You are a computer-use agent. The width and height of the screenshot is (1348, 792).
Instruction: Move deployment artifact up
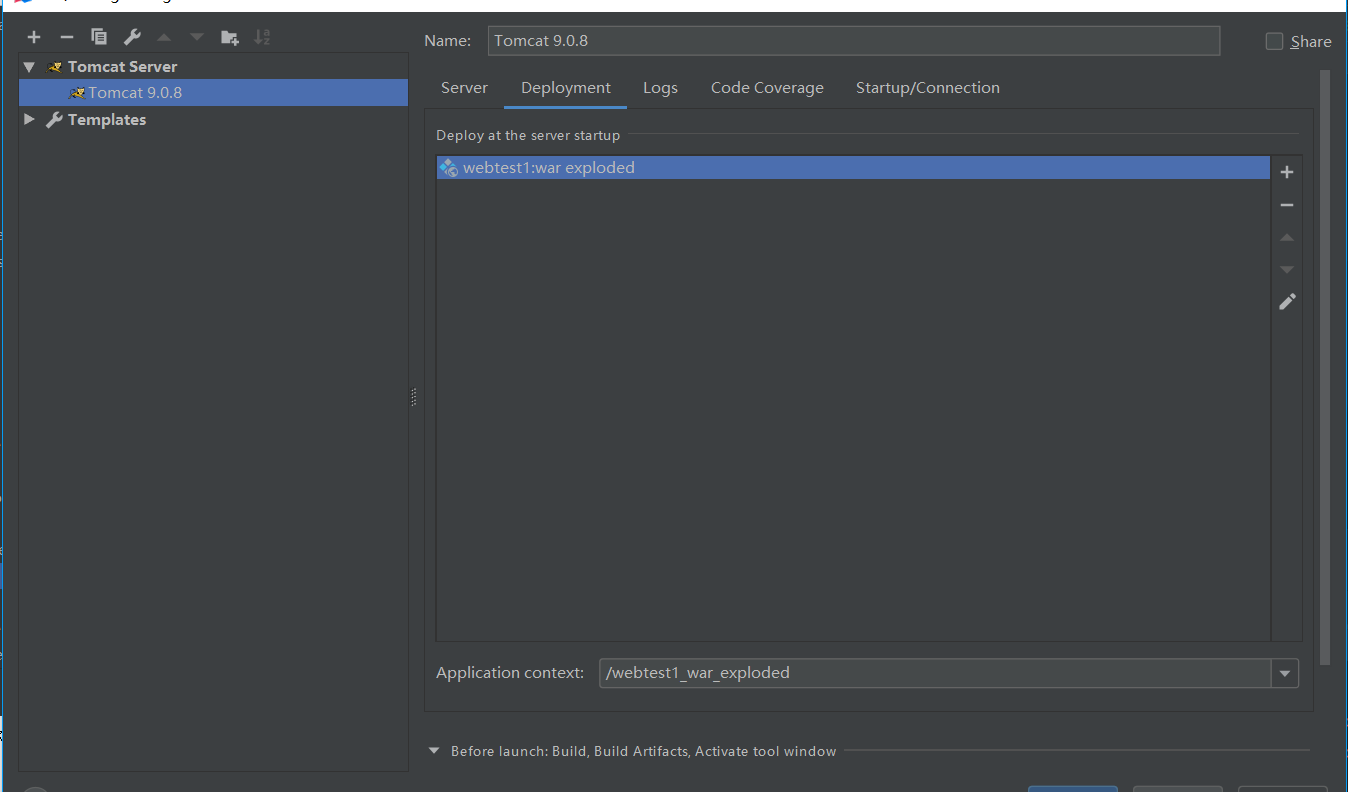[x=1287, y=237]
